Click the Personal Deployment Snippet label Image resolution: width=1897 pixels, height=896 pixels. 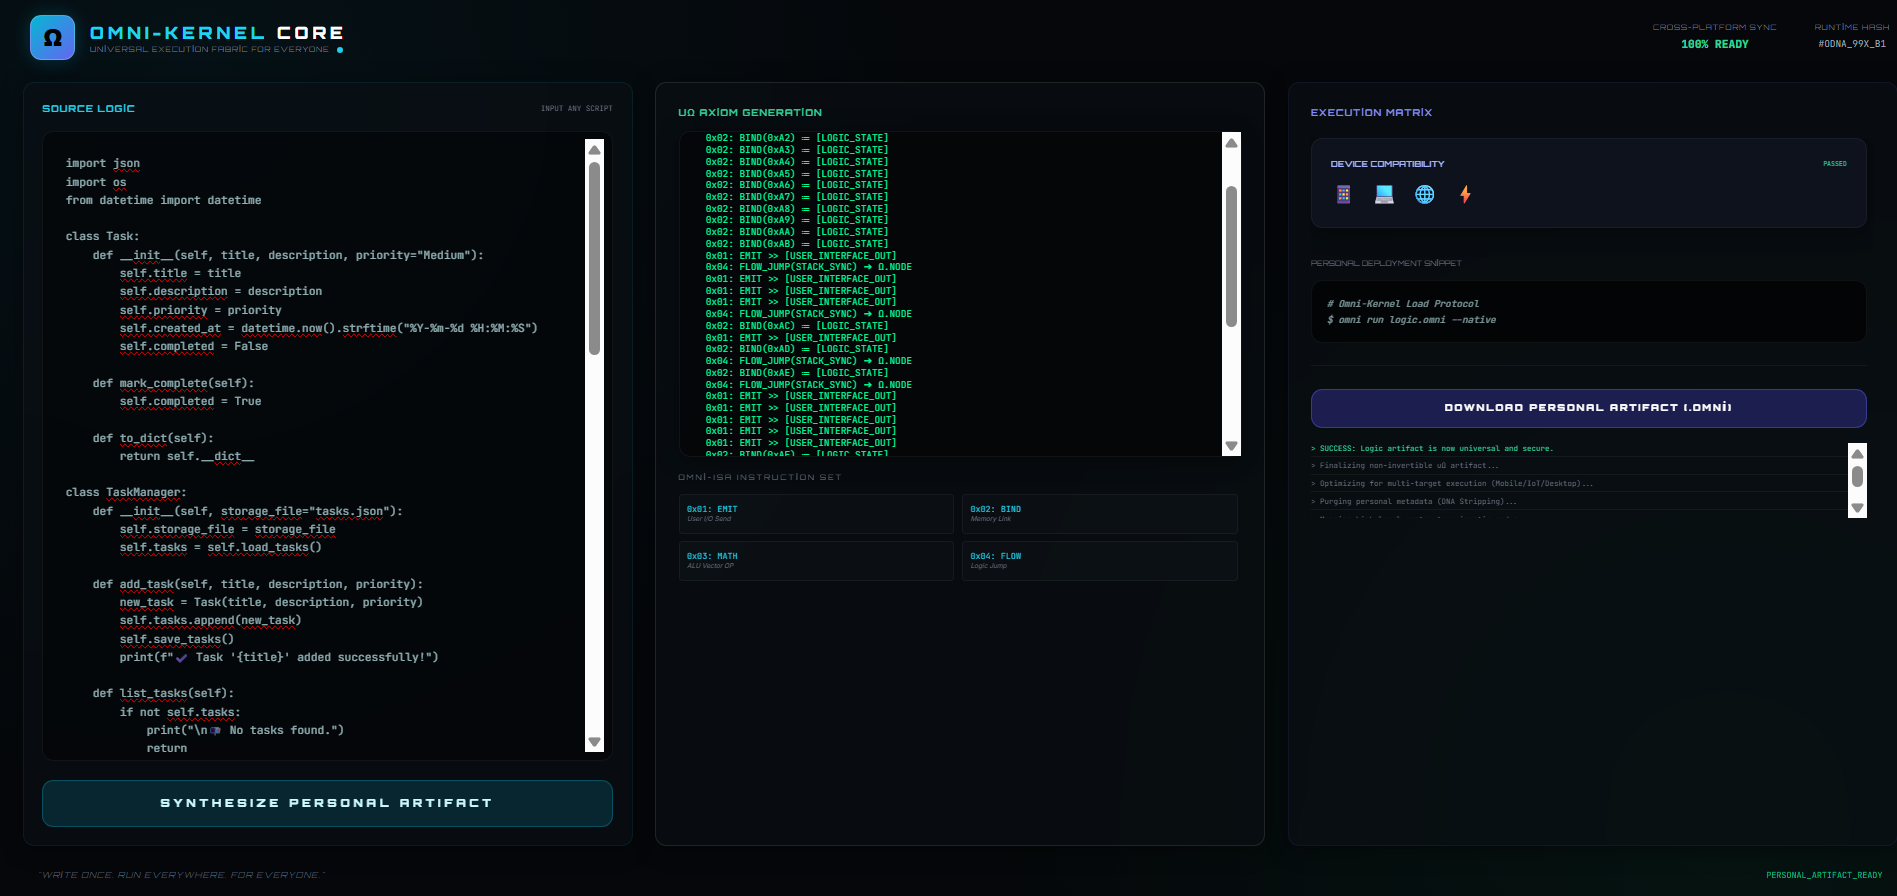(x=1386, y=264)
